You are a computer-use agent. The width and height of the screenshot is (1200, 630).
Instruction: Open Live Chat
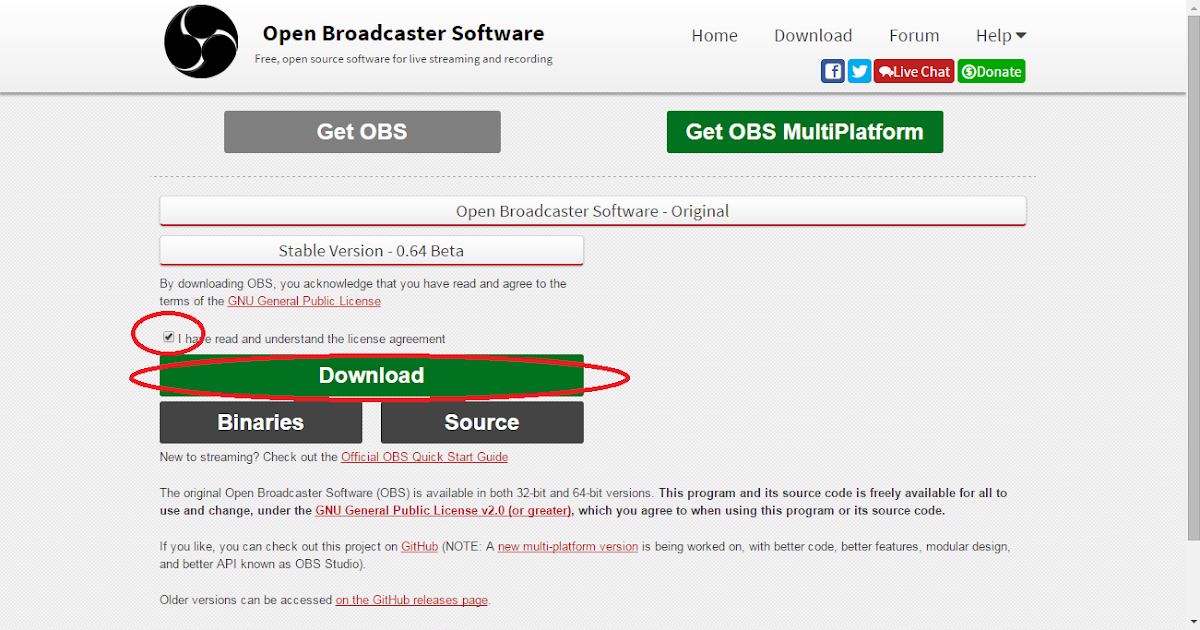(913, 71)
